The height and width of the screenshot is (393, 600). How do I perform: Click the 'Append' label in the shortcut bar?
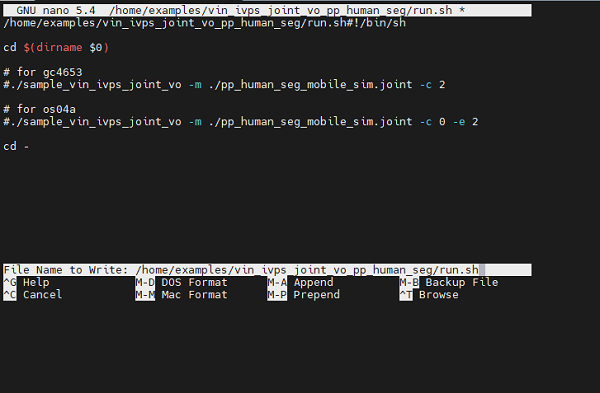[x=313, y=282]
